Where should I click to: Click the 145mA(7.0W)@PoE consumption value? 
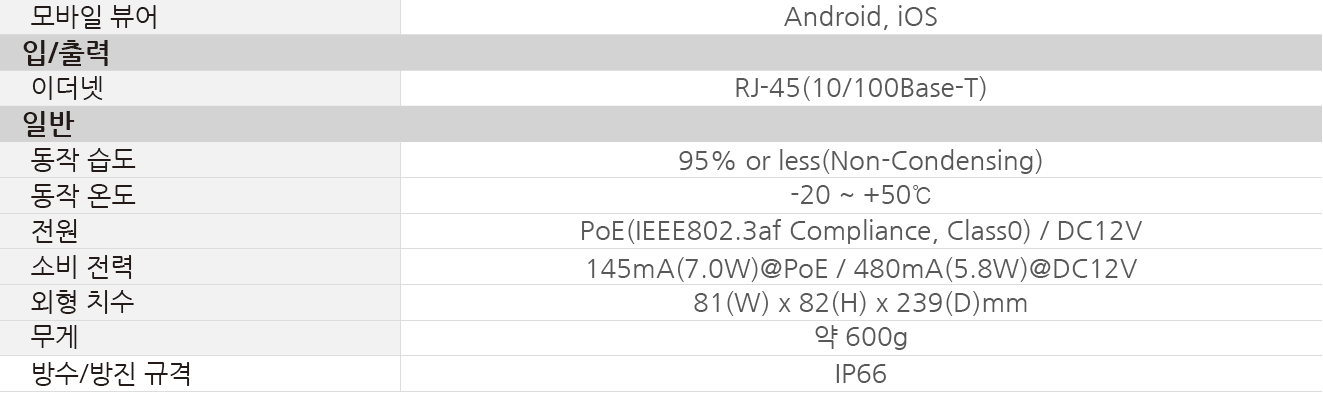[861, 268]
